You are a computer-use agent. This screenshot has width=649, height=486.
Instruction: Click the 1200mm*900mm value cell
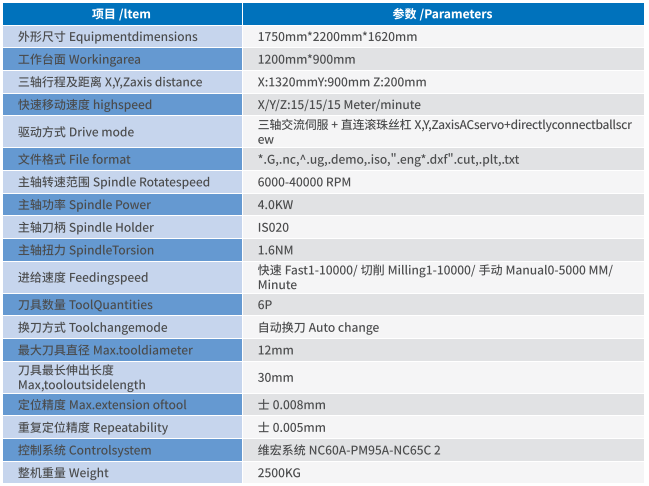click(306, 60)
